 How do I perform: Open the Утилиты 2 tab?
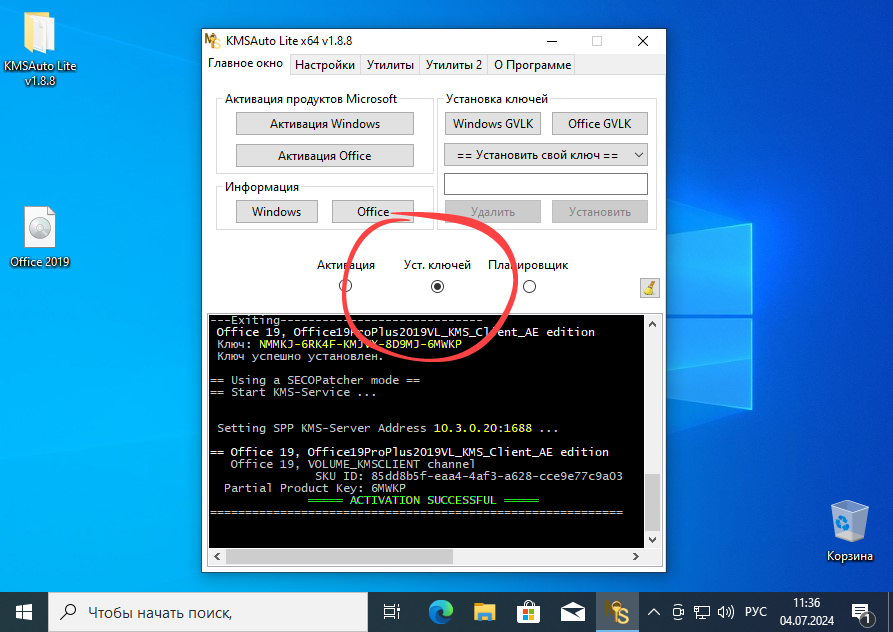(453, 64)
